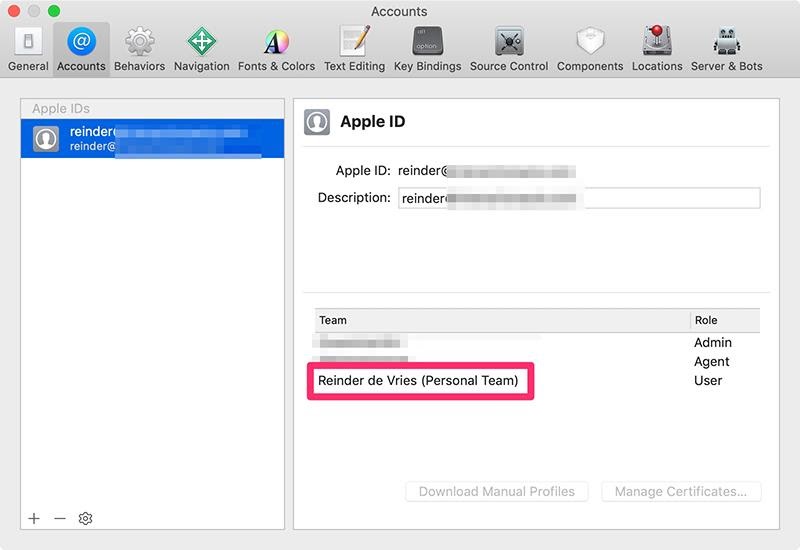Viewport: 800px width, 550px height.
Task: Open Text Editing preferences
Action: click(354, 49)
